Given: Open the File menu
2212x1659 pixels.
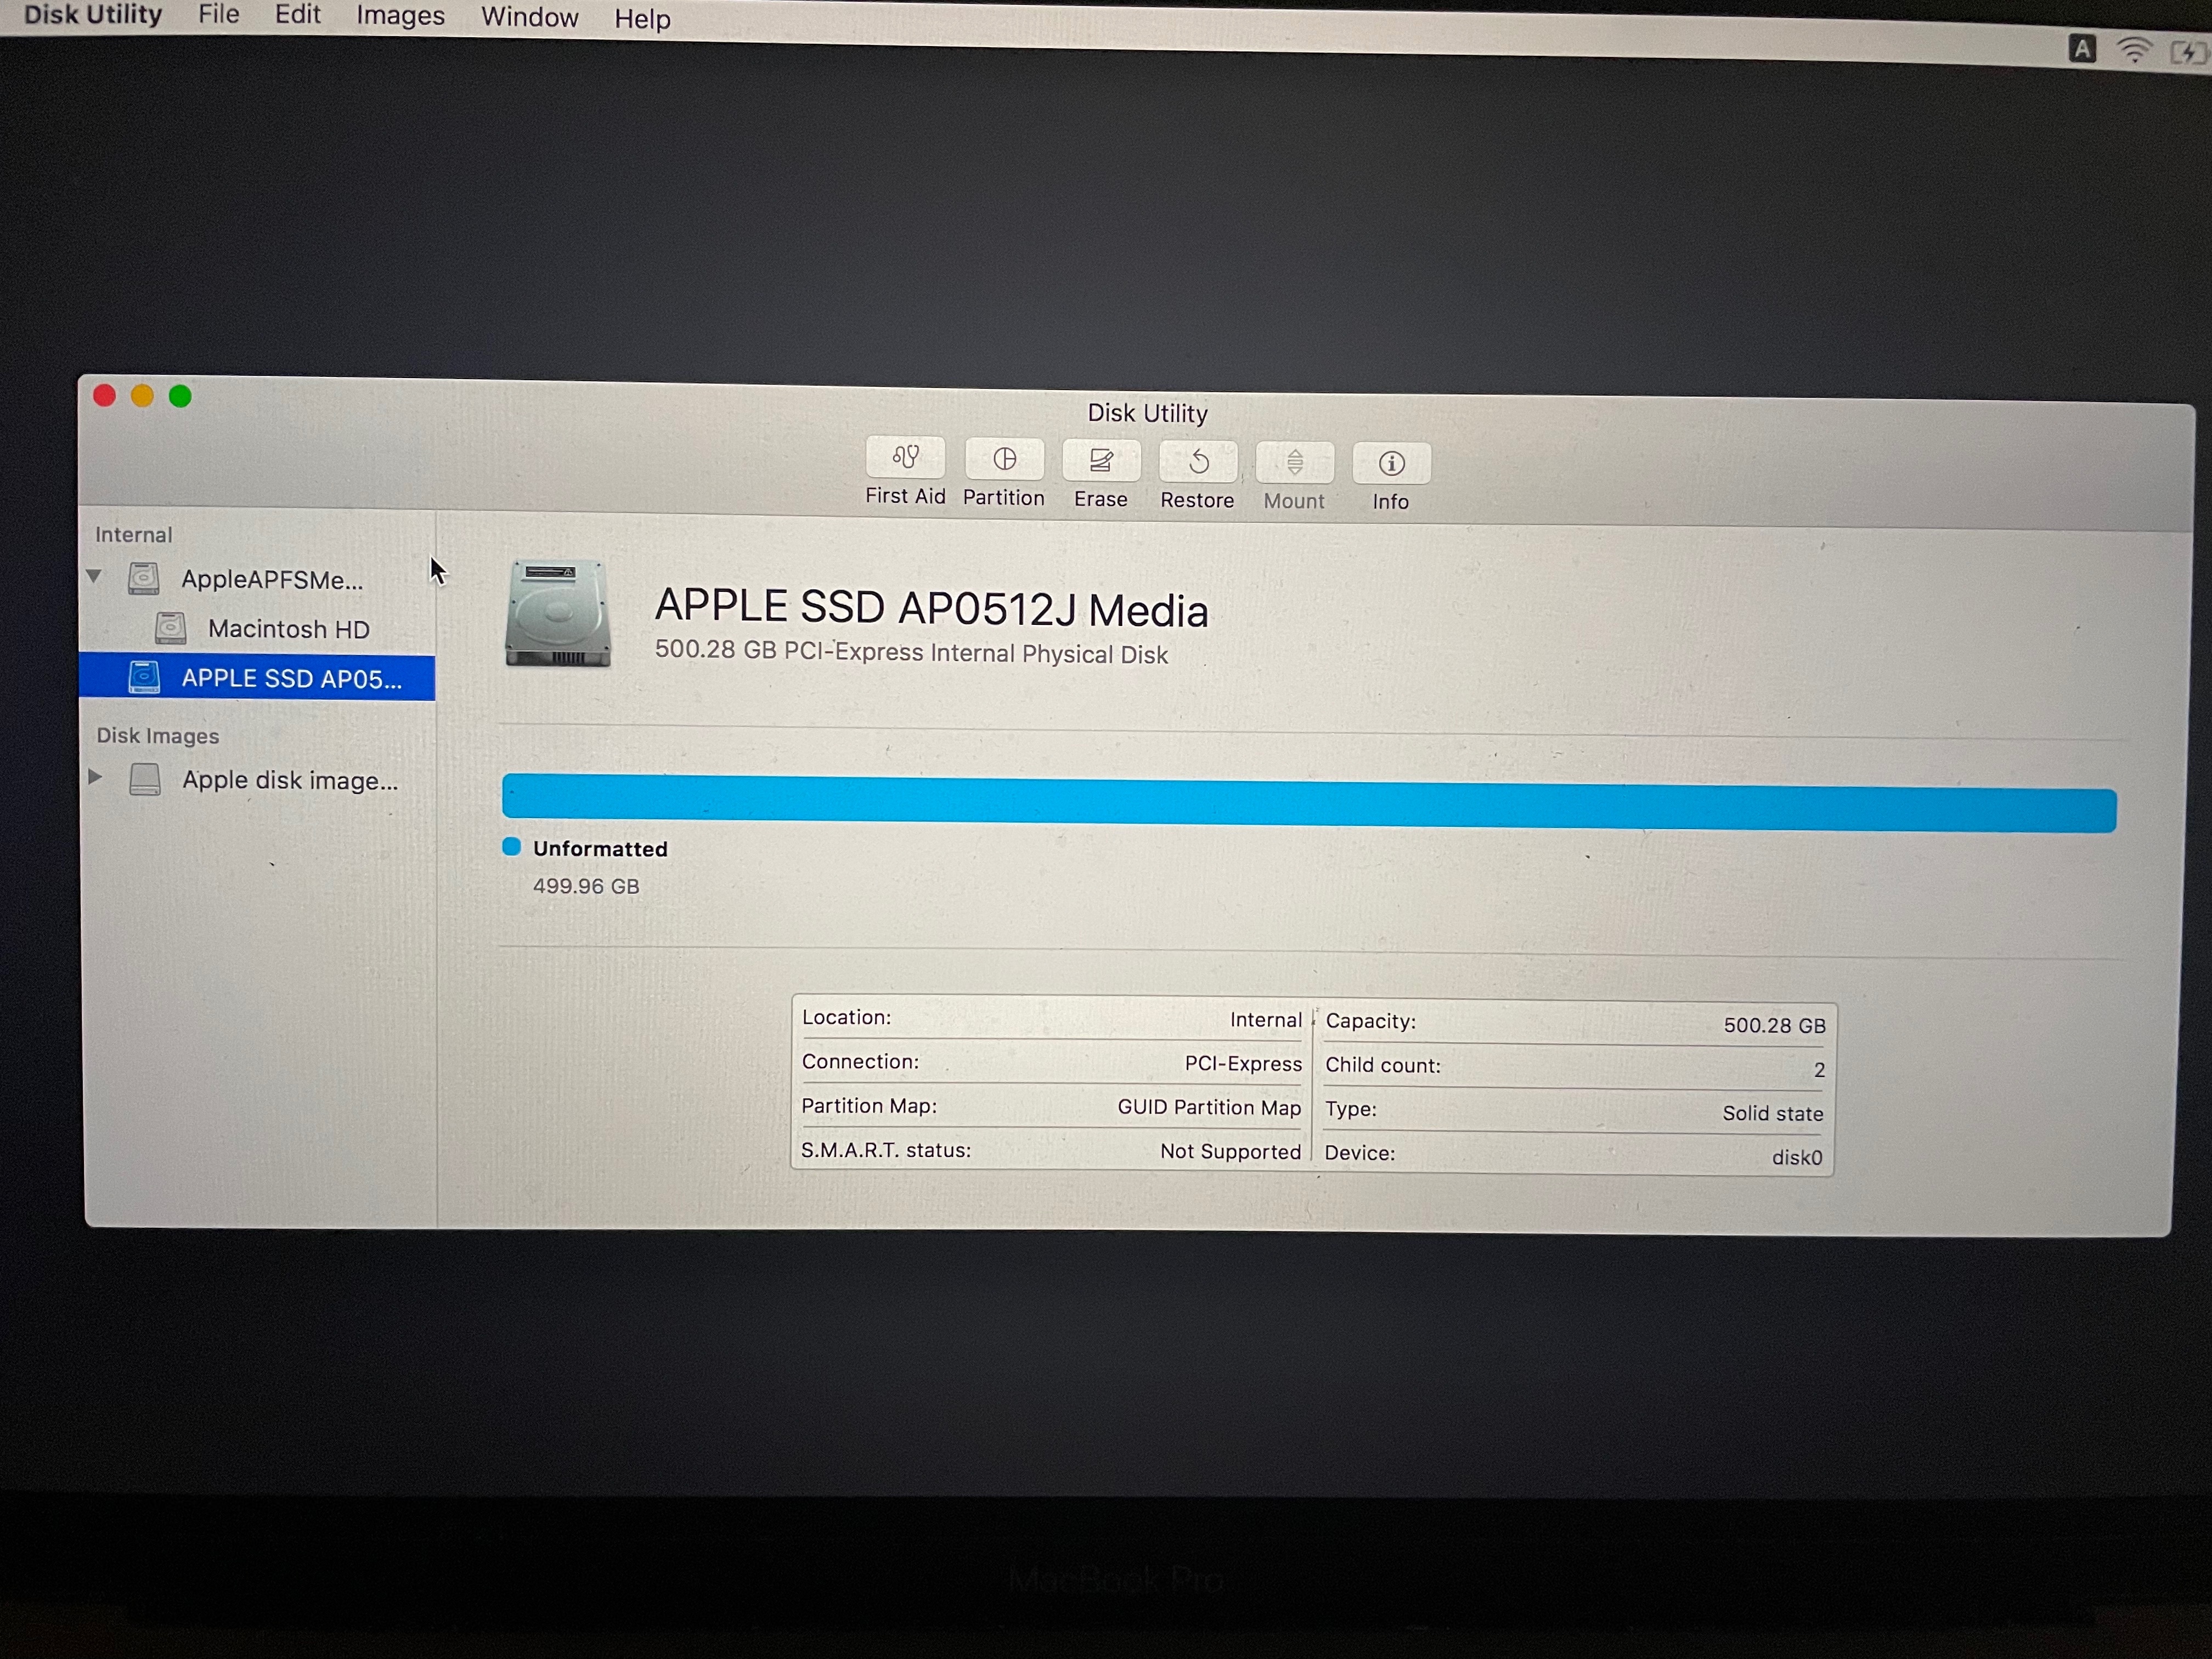Looking at the screenshot, I should click(219, 15).
